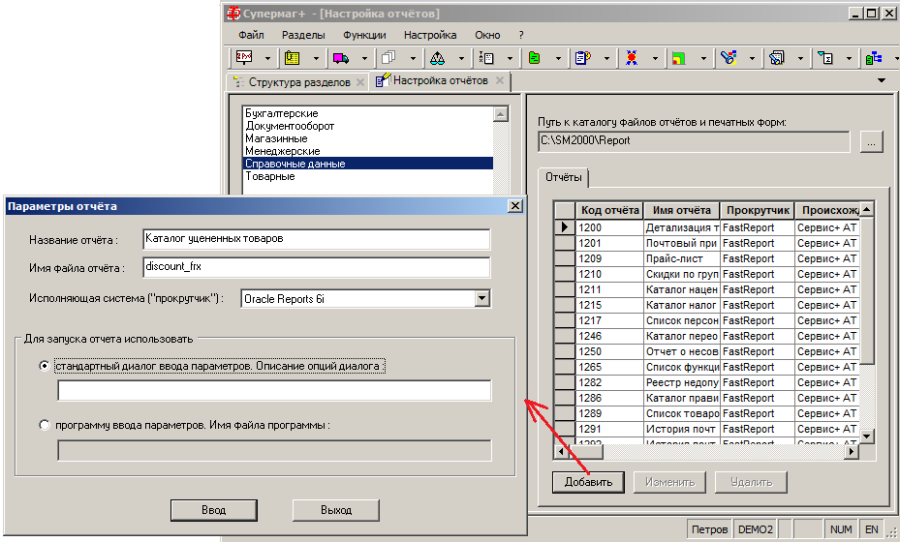Click the Добавить button
This screenshot has height=542, width=900.
[x=588, y=482]
